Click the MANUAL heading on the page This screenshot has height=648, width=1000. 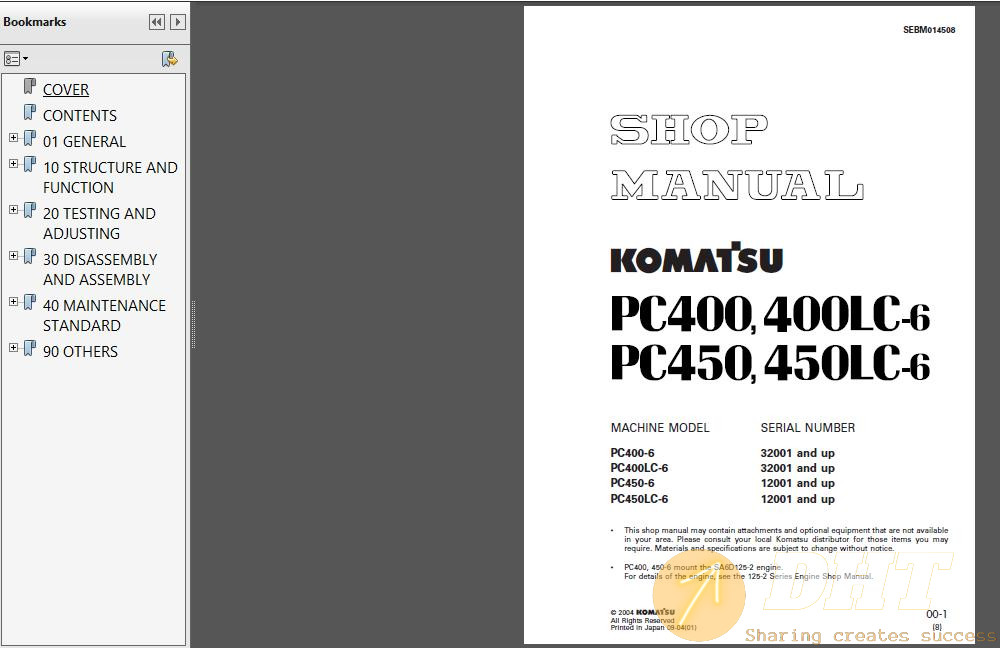[737, 186]
